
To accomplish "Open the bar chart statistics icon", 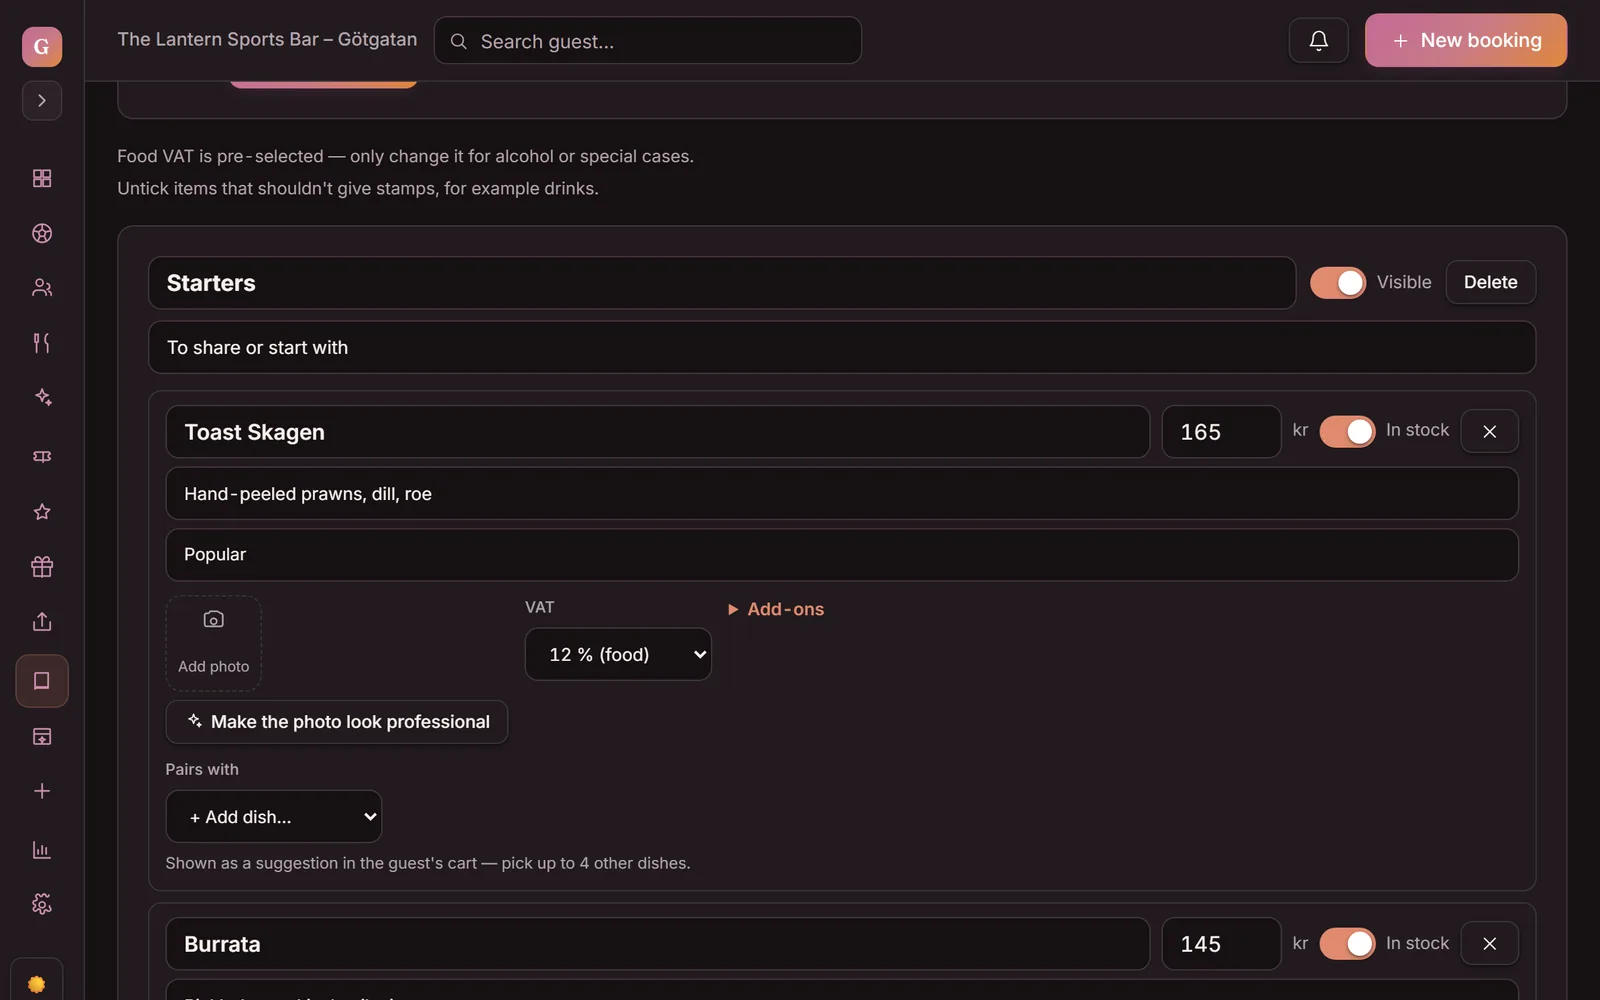I will 42,850.
